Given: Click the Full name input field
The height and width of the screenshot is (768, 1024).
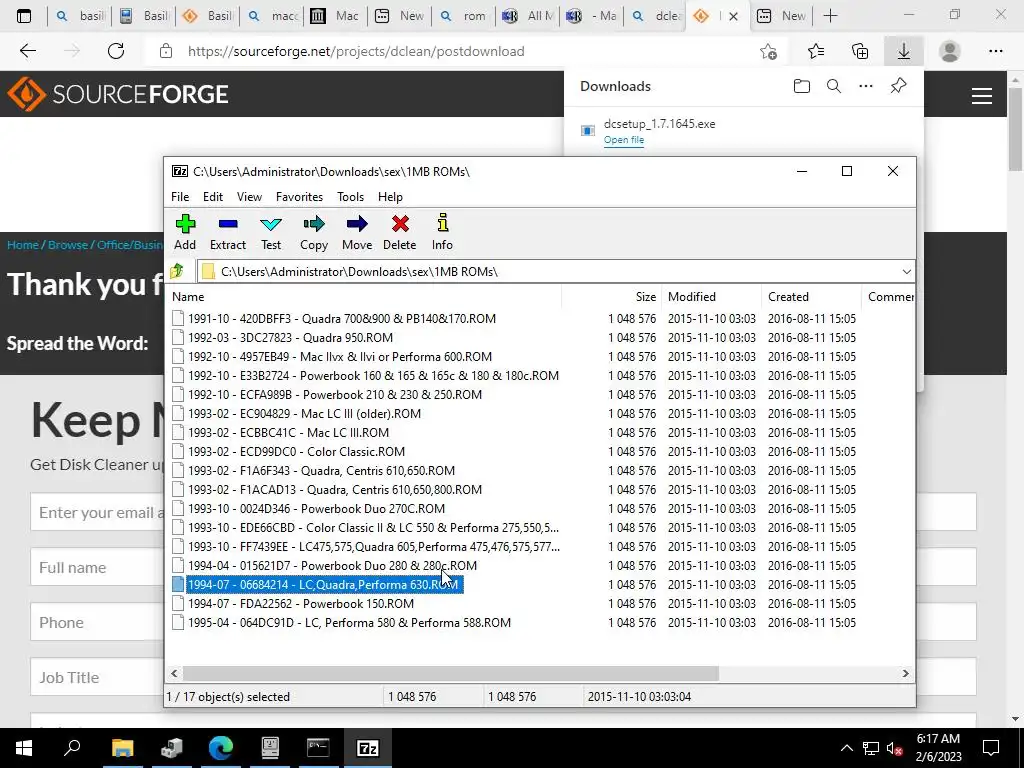Looking at the screenshot, I should [x=97, y=568].
